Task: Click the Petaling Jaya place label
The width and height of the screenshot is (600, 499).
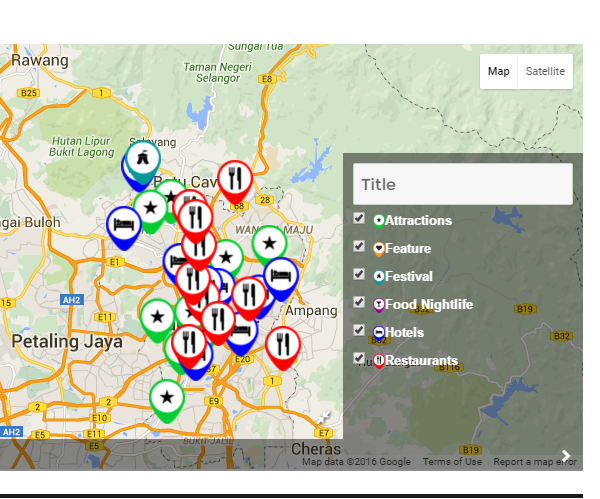Action: [67, 341]
